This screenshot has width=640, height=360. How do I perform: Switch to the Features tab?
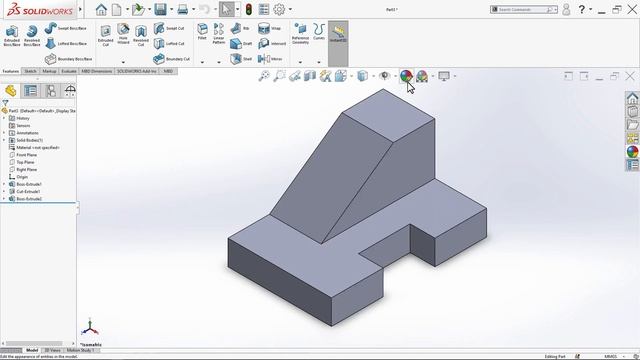coord(11,71)
